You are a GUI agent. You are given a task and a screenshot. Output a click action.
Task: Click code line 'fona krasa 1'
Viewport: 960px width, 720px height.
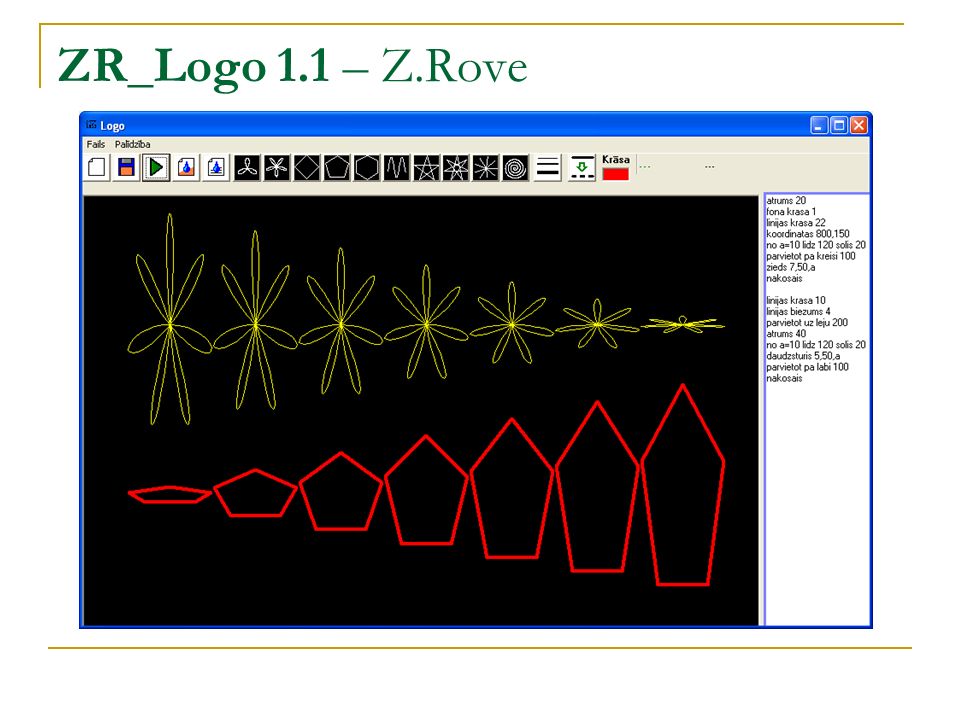(791, 211)
